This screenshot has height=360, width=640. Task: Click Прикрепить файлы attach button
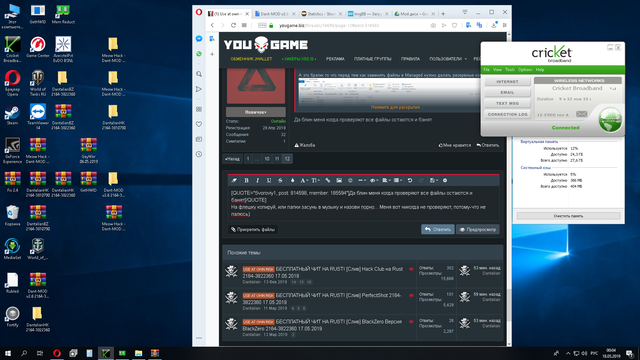[253, 229]
